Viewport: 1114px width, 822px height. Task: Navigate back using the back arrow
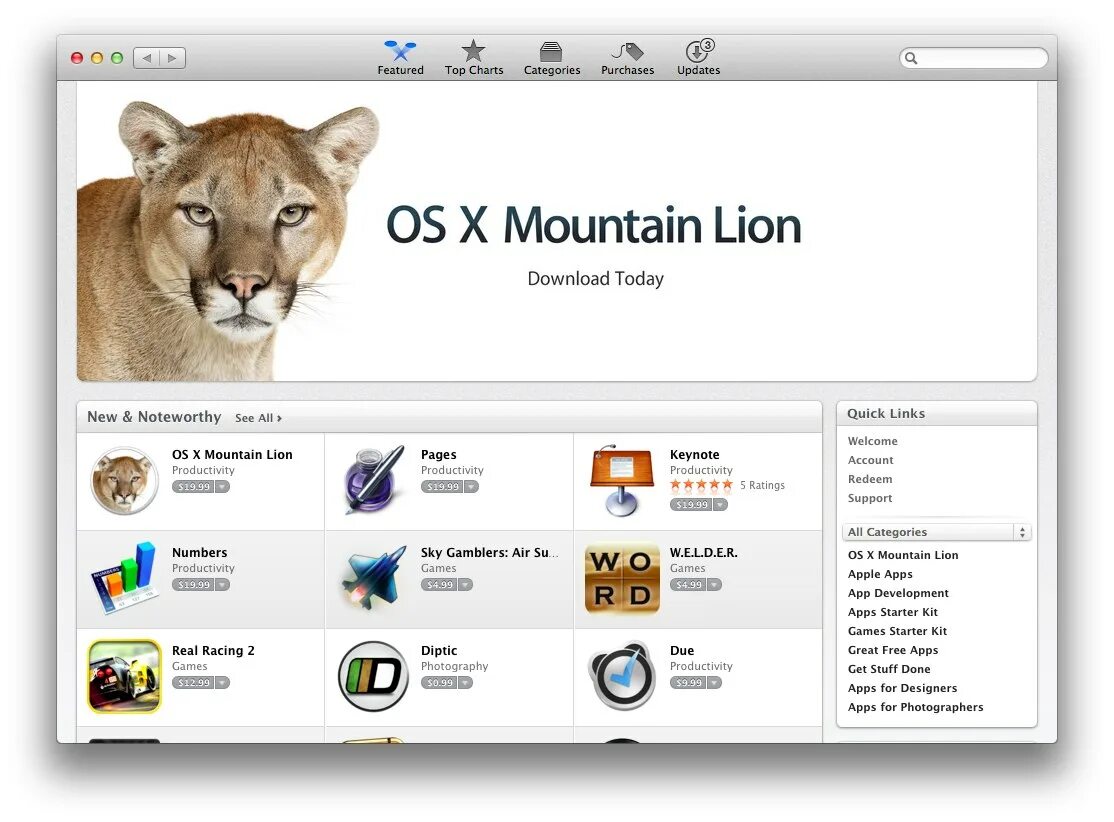point(146,57)
